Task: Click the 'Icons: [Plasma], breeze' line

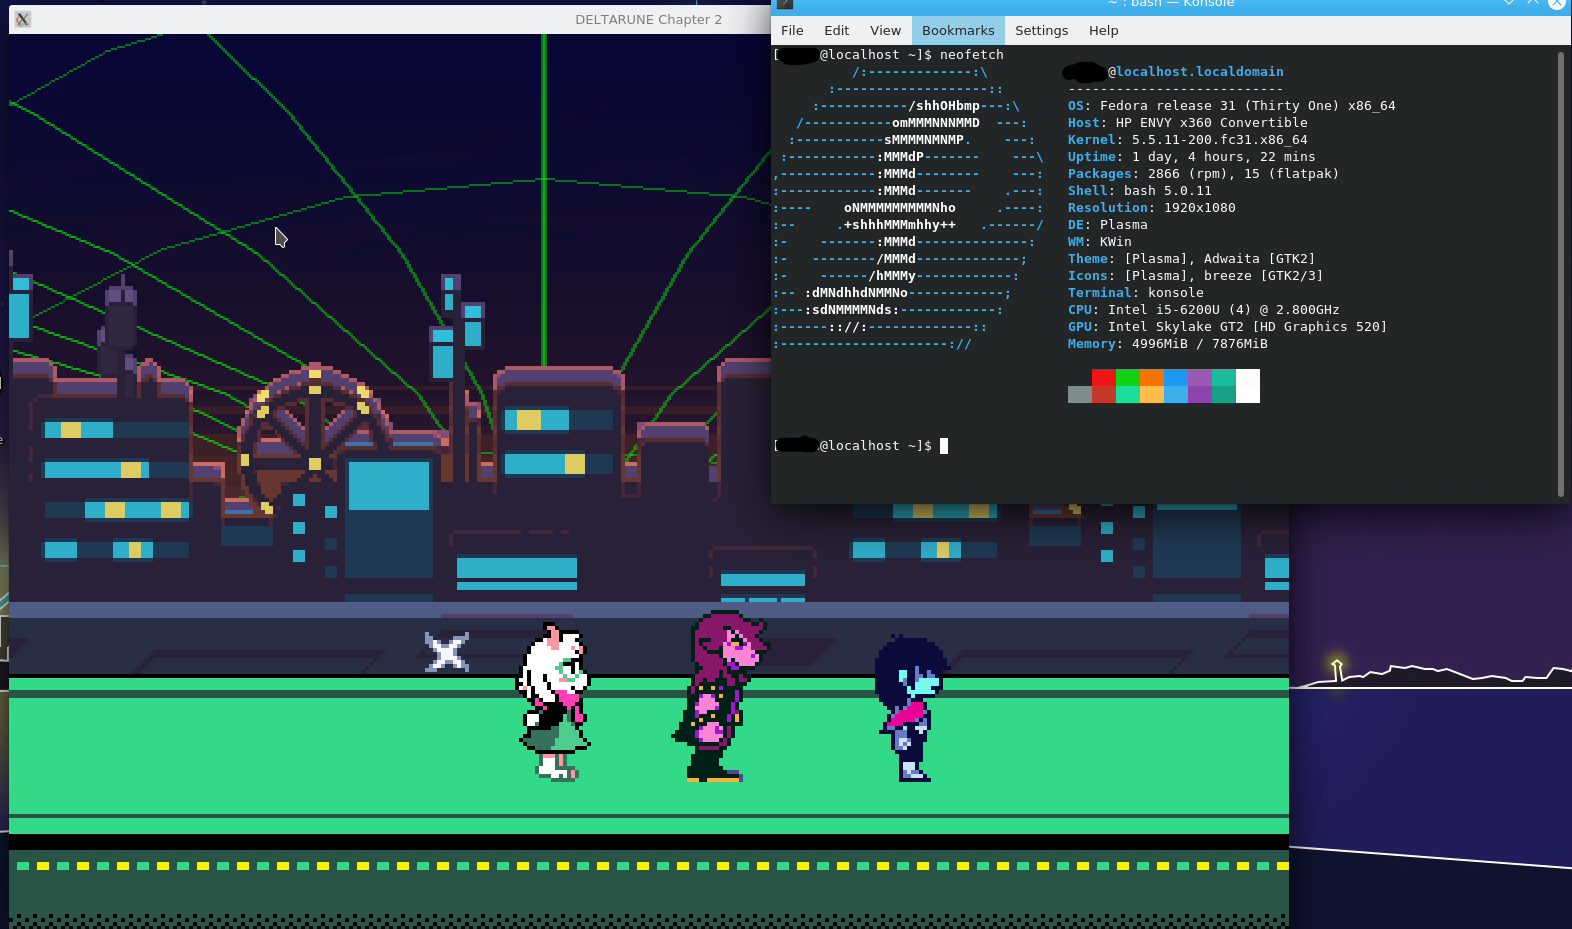Action: tap(1195, 276)
